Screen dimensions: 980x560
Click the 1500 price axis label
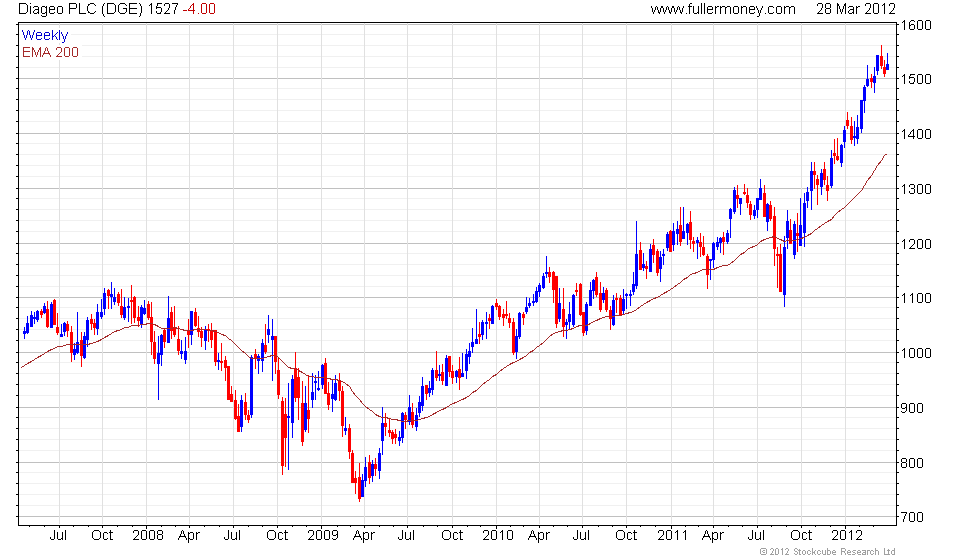(x=916, y=79)
